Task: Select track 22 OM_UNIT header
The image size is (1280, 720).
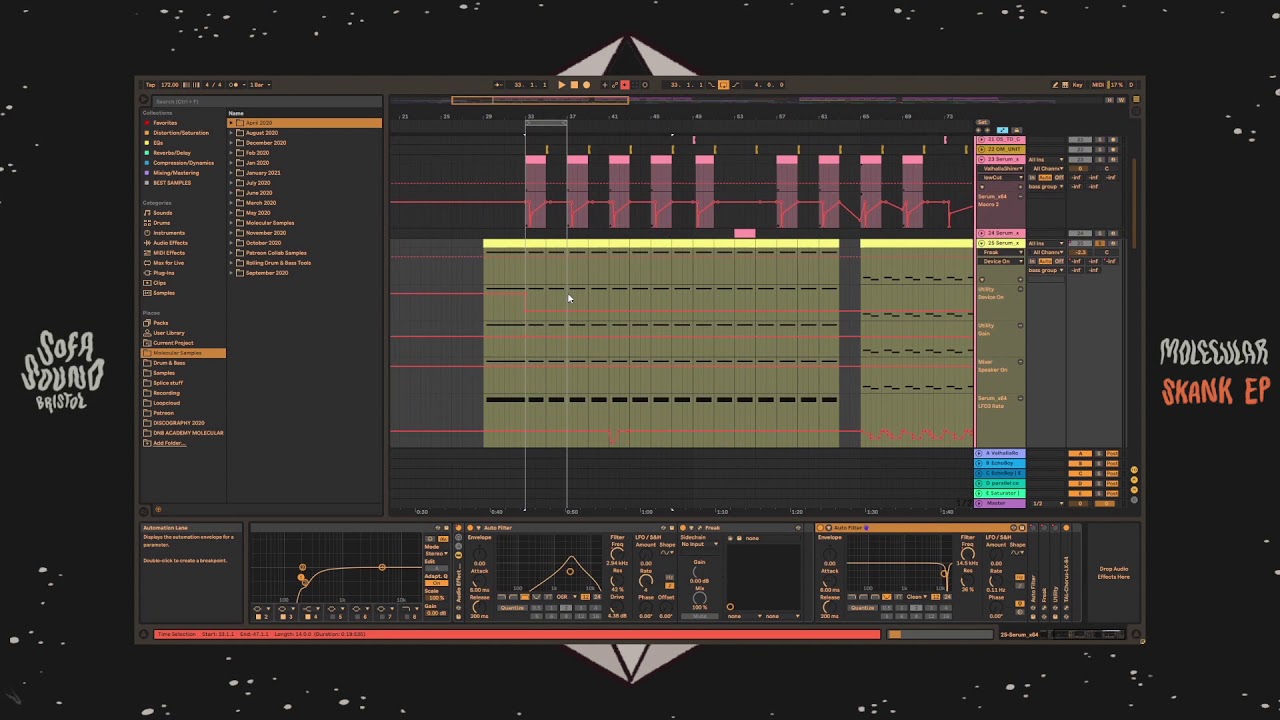Action: (1003, 149)
